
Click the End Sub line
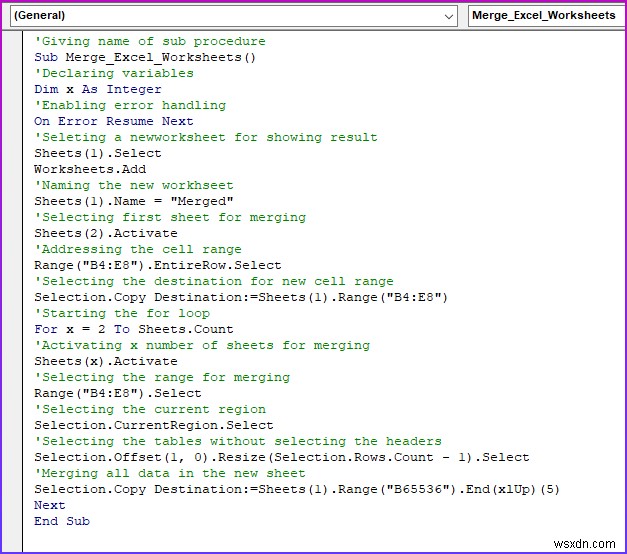coord(62,521)
